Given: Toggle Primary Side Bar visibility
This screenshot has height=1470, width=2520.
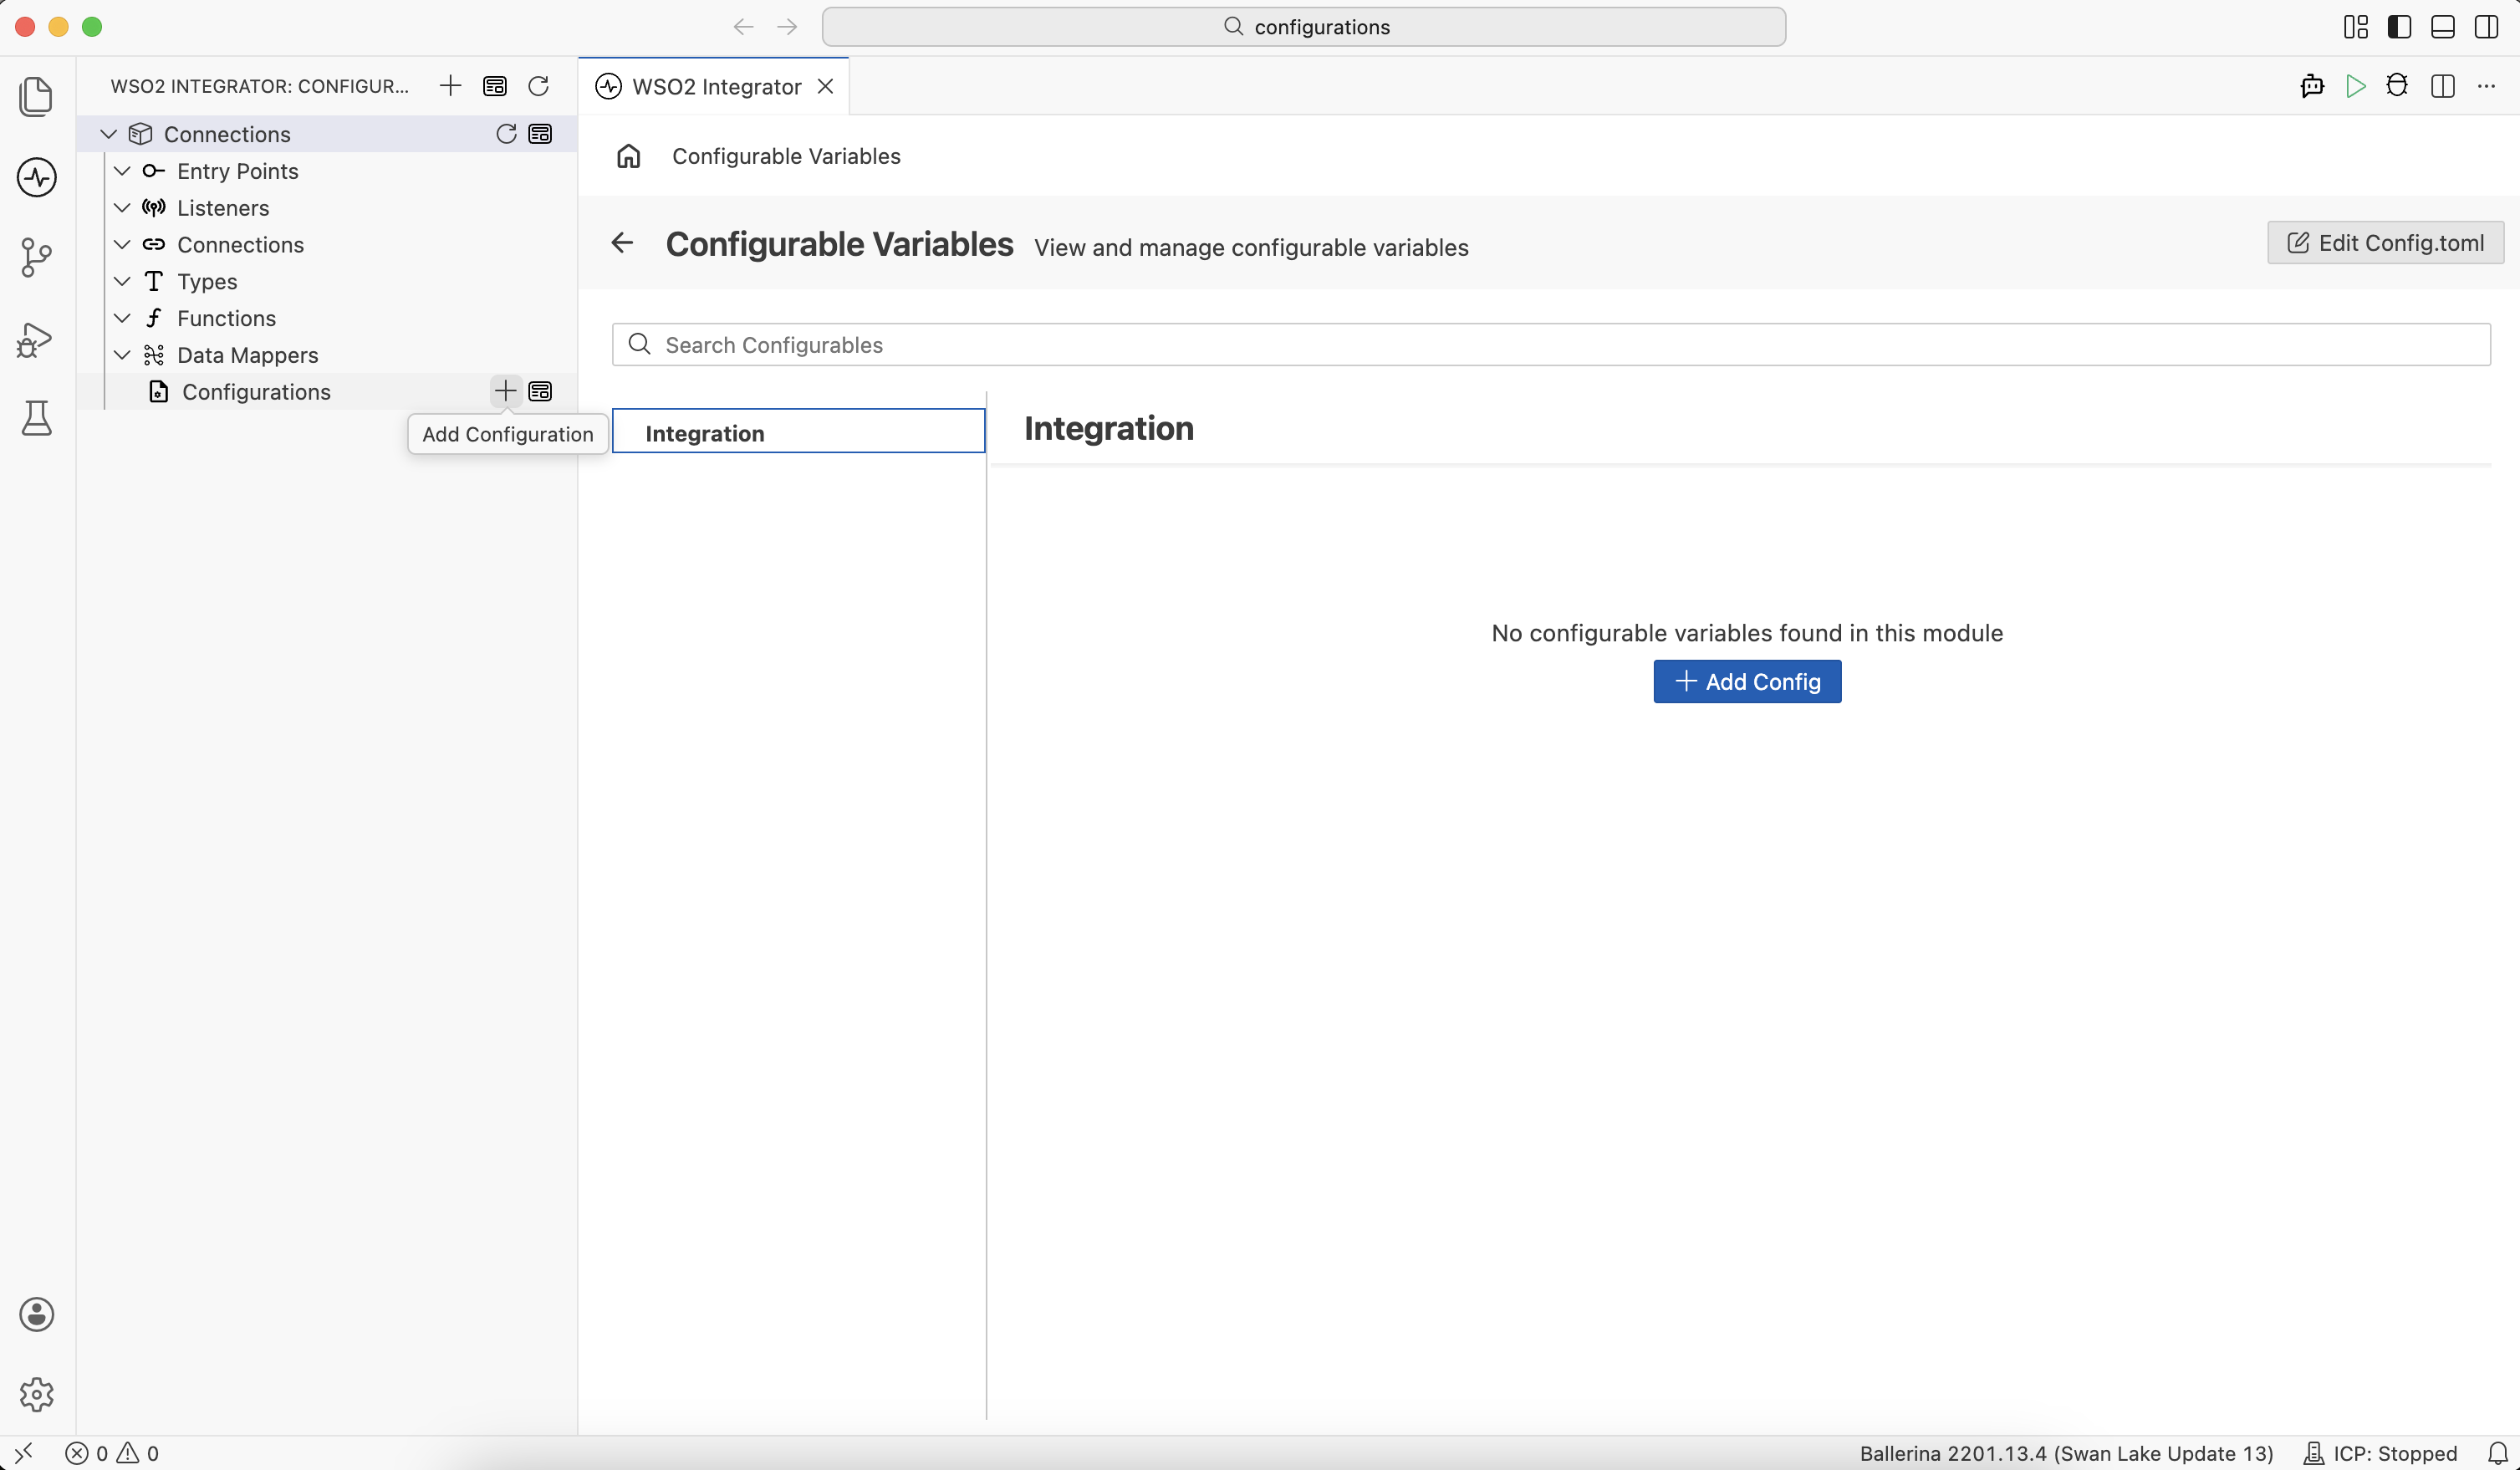Looking at the screenshot, I should 2400,27.
